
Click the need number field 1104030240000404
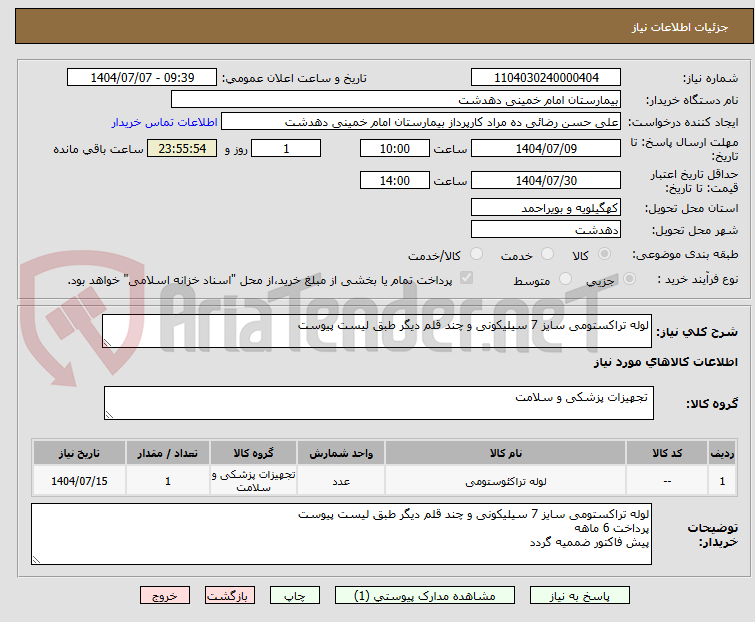[546, 78]
